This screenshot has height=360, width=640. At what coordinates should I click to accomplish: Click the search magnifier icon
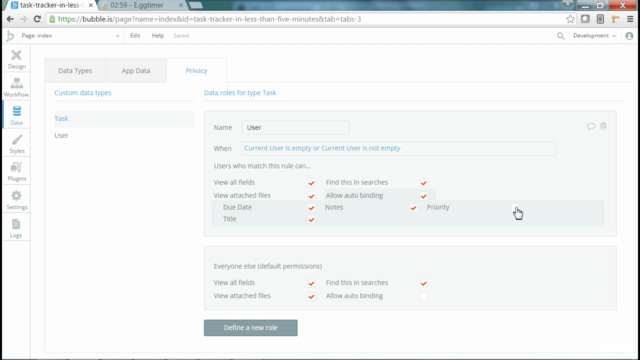coord(561,36)
